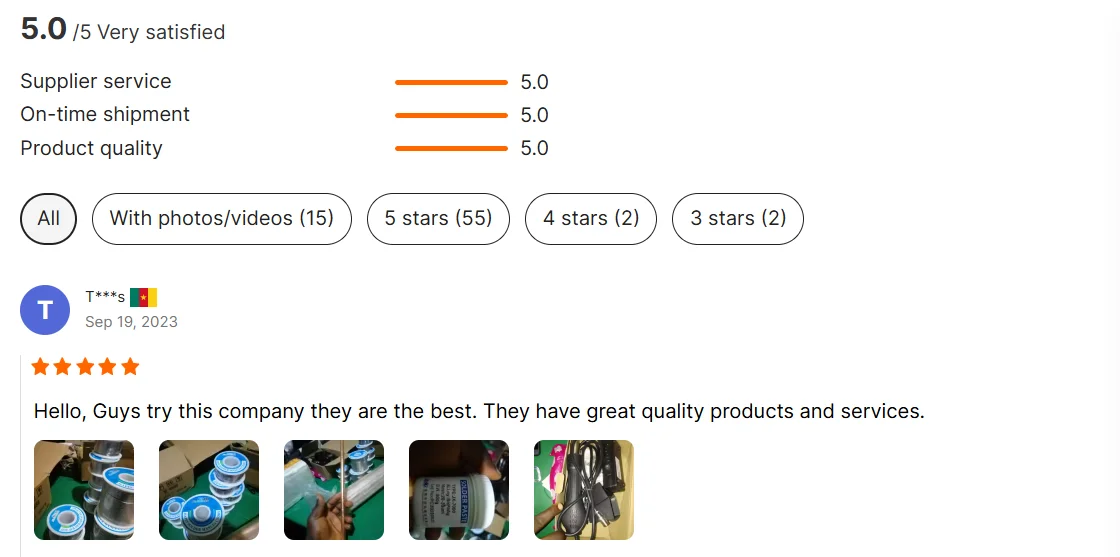The height and width of the screenshot is (557, 1120).
Task: Click the Supplier service rating bar
Action: click(451, 82)
